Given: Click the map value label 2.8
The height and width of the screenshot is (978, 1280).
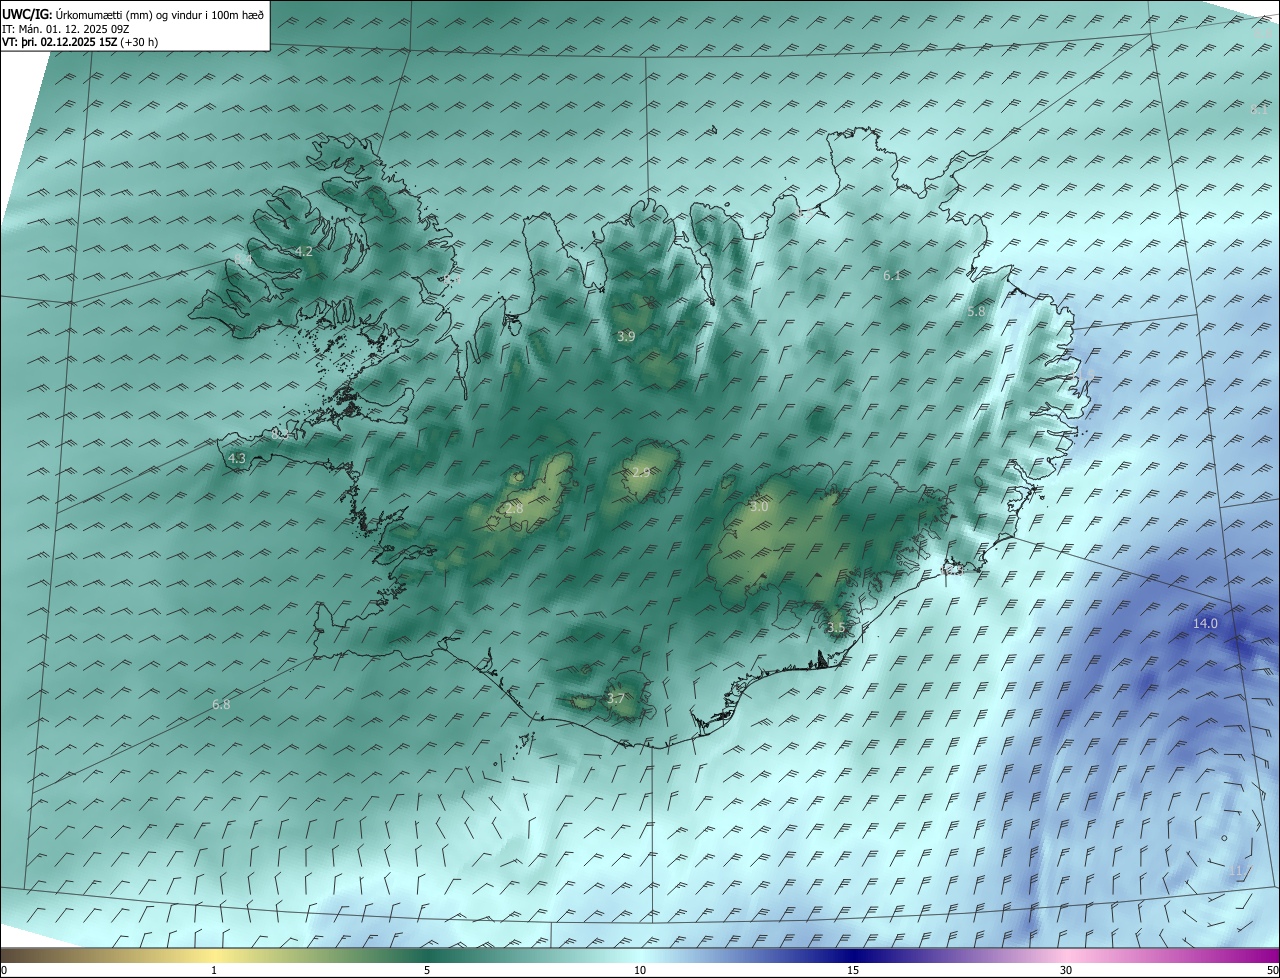Looking at the screenshot, I should tap(514, 509).
